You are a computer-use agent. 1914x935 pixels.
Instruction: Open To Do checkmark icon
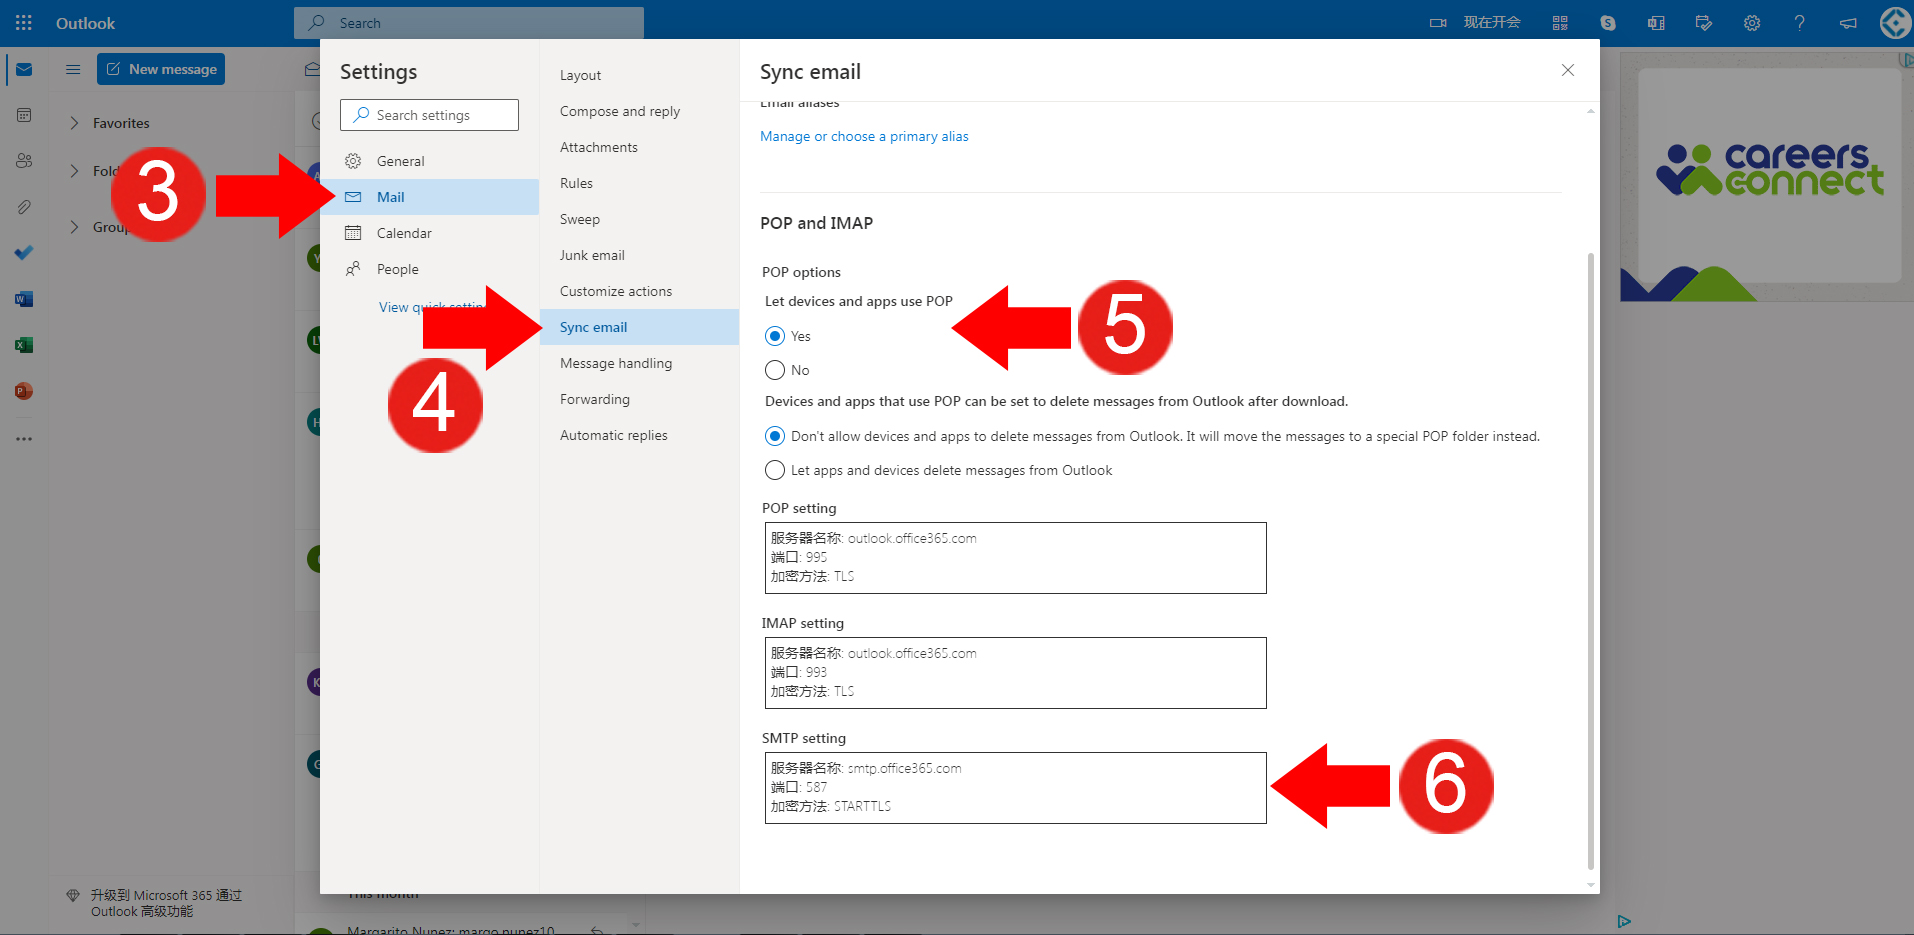[x=24, y=253]
